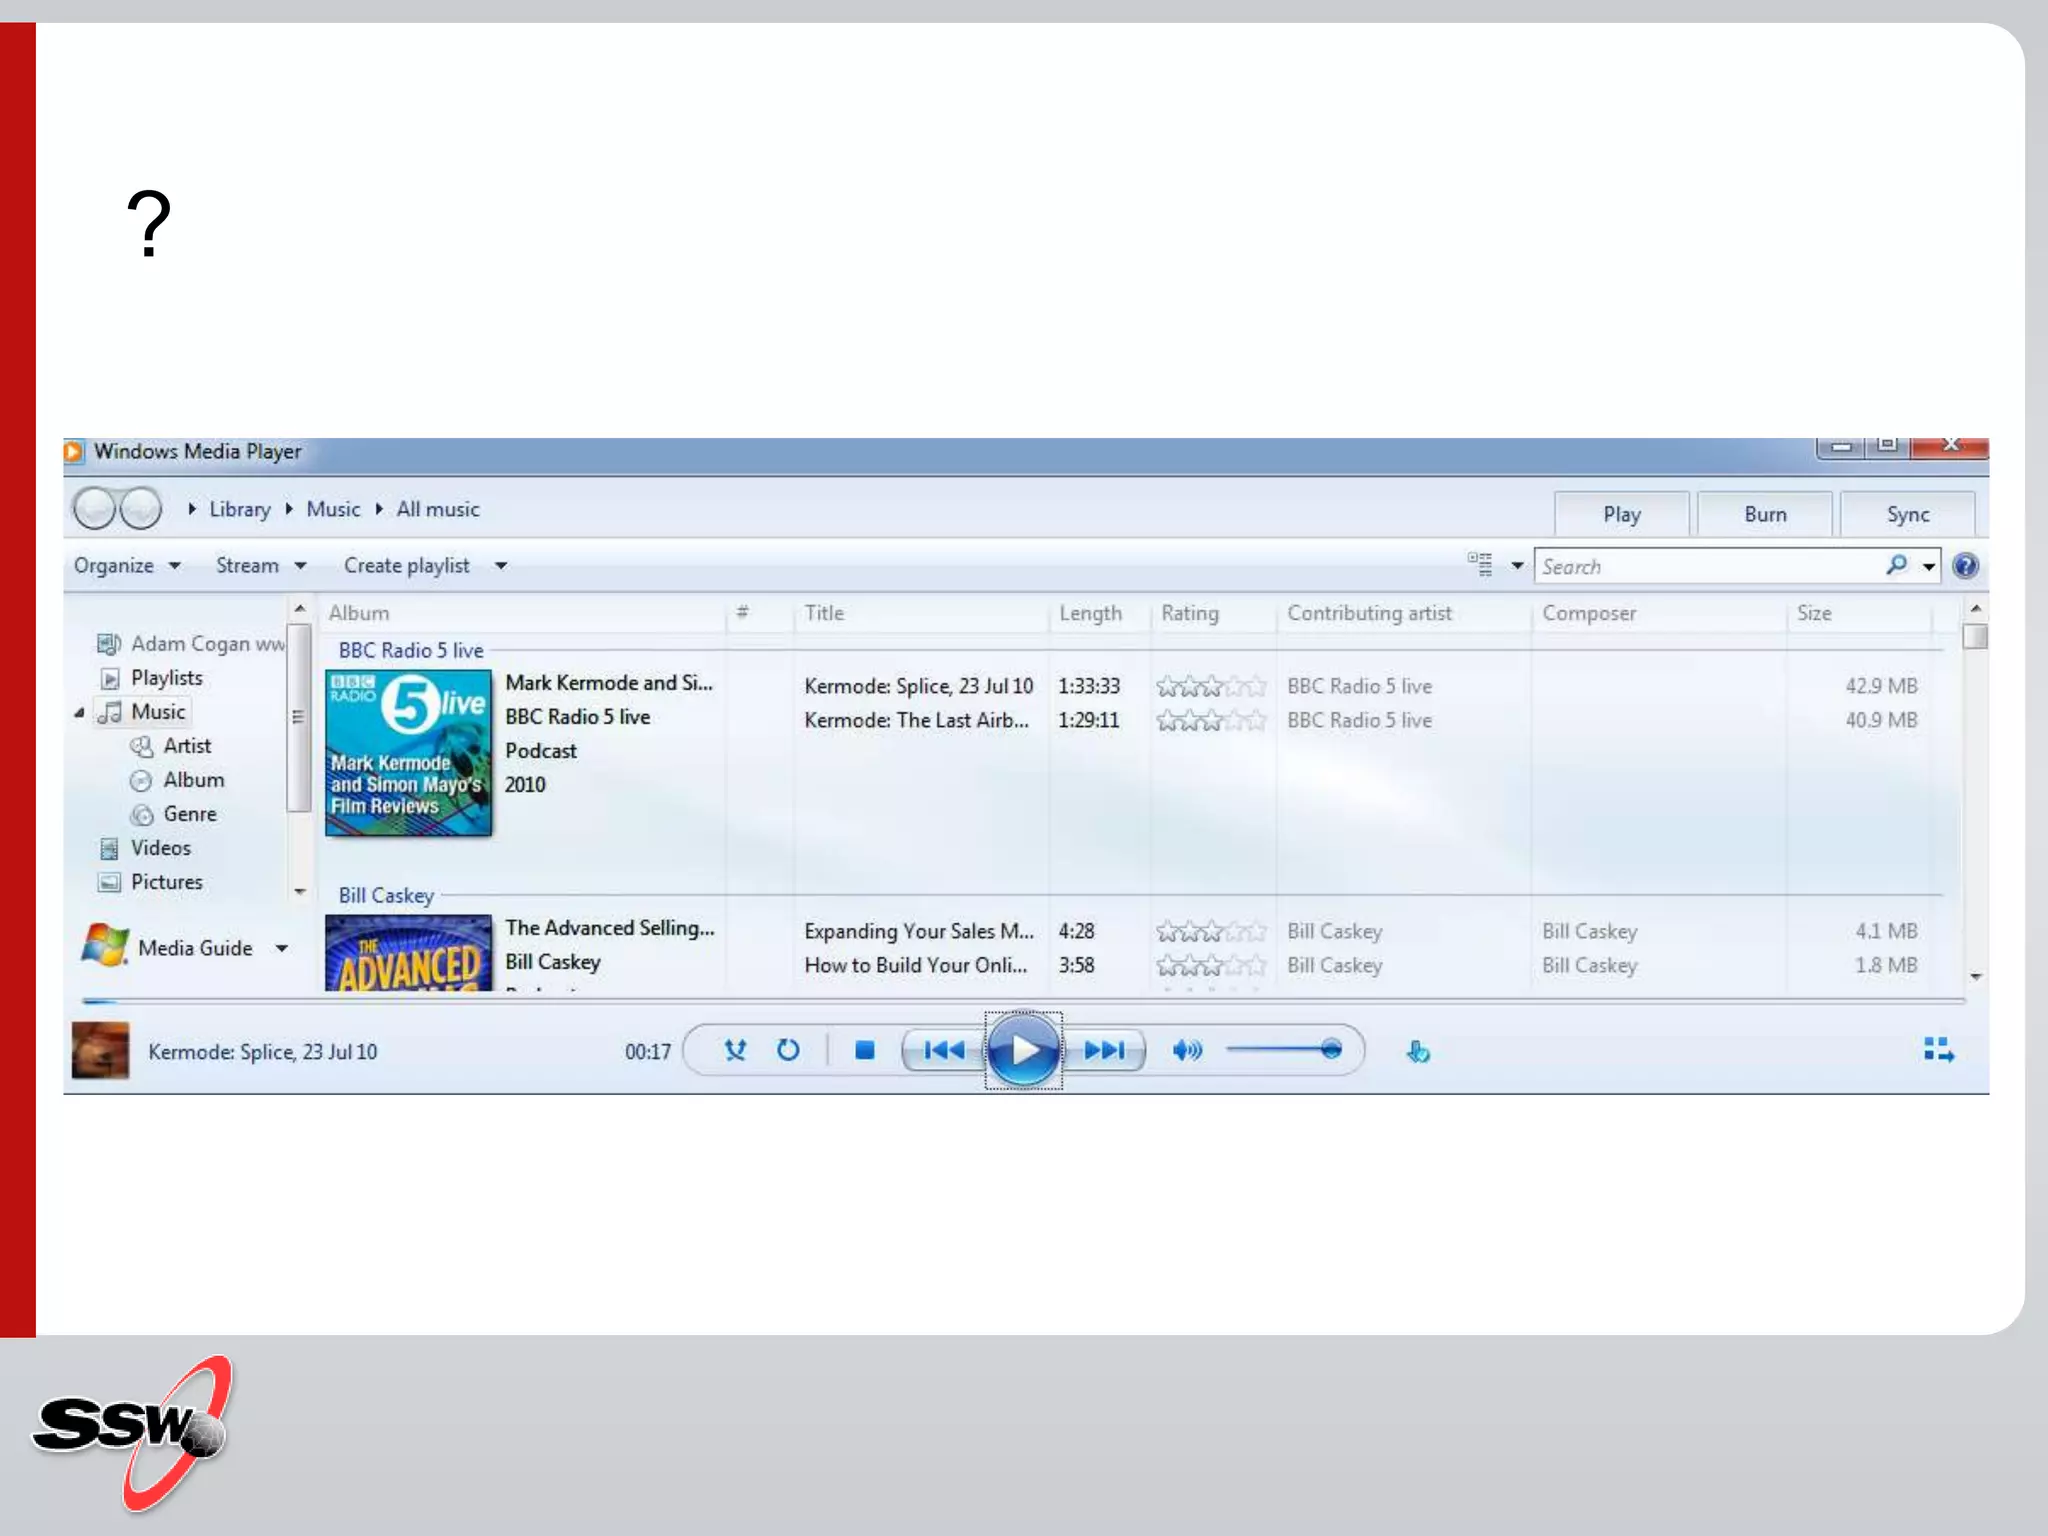Select Playlists in the navigation tree

pyautogui.click(x=166, y=678)
